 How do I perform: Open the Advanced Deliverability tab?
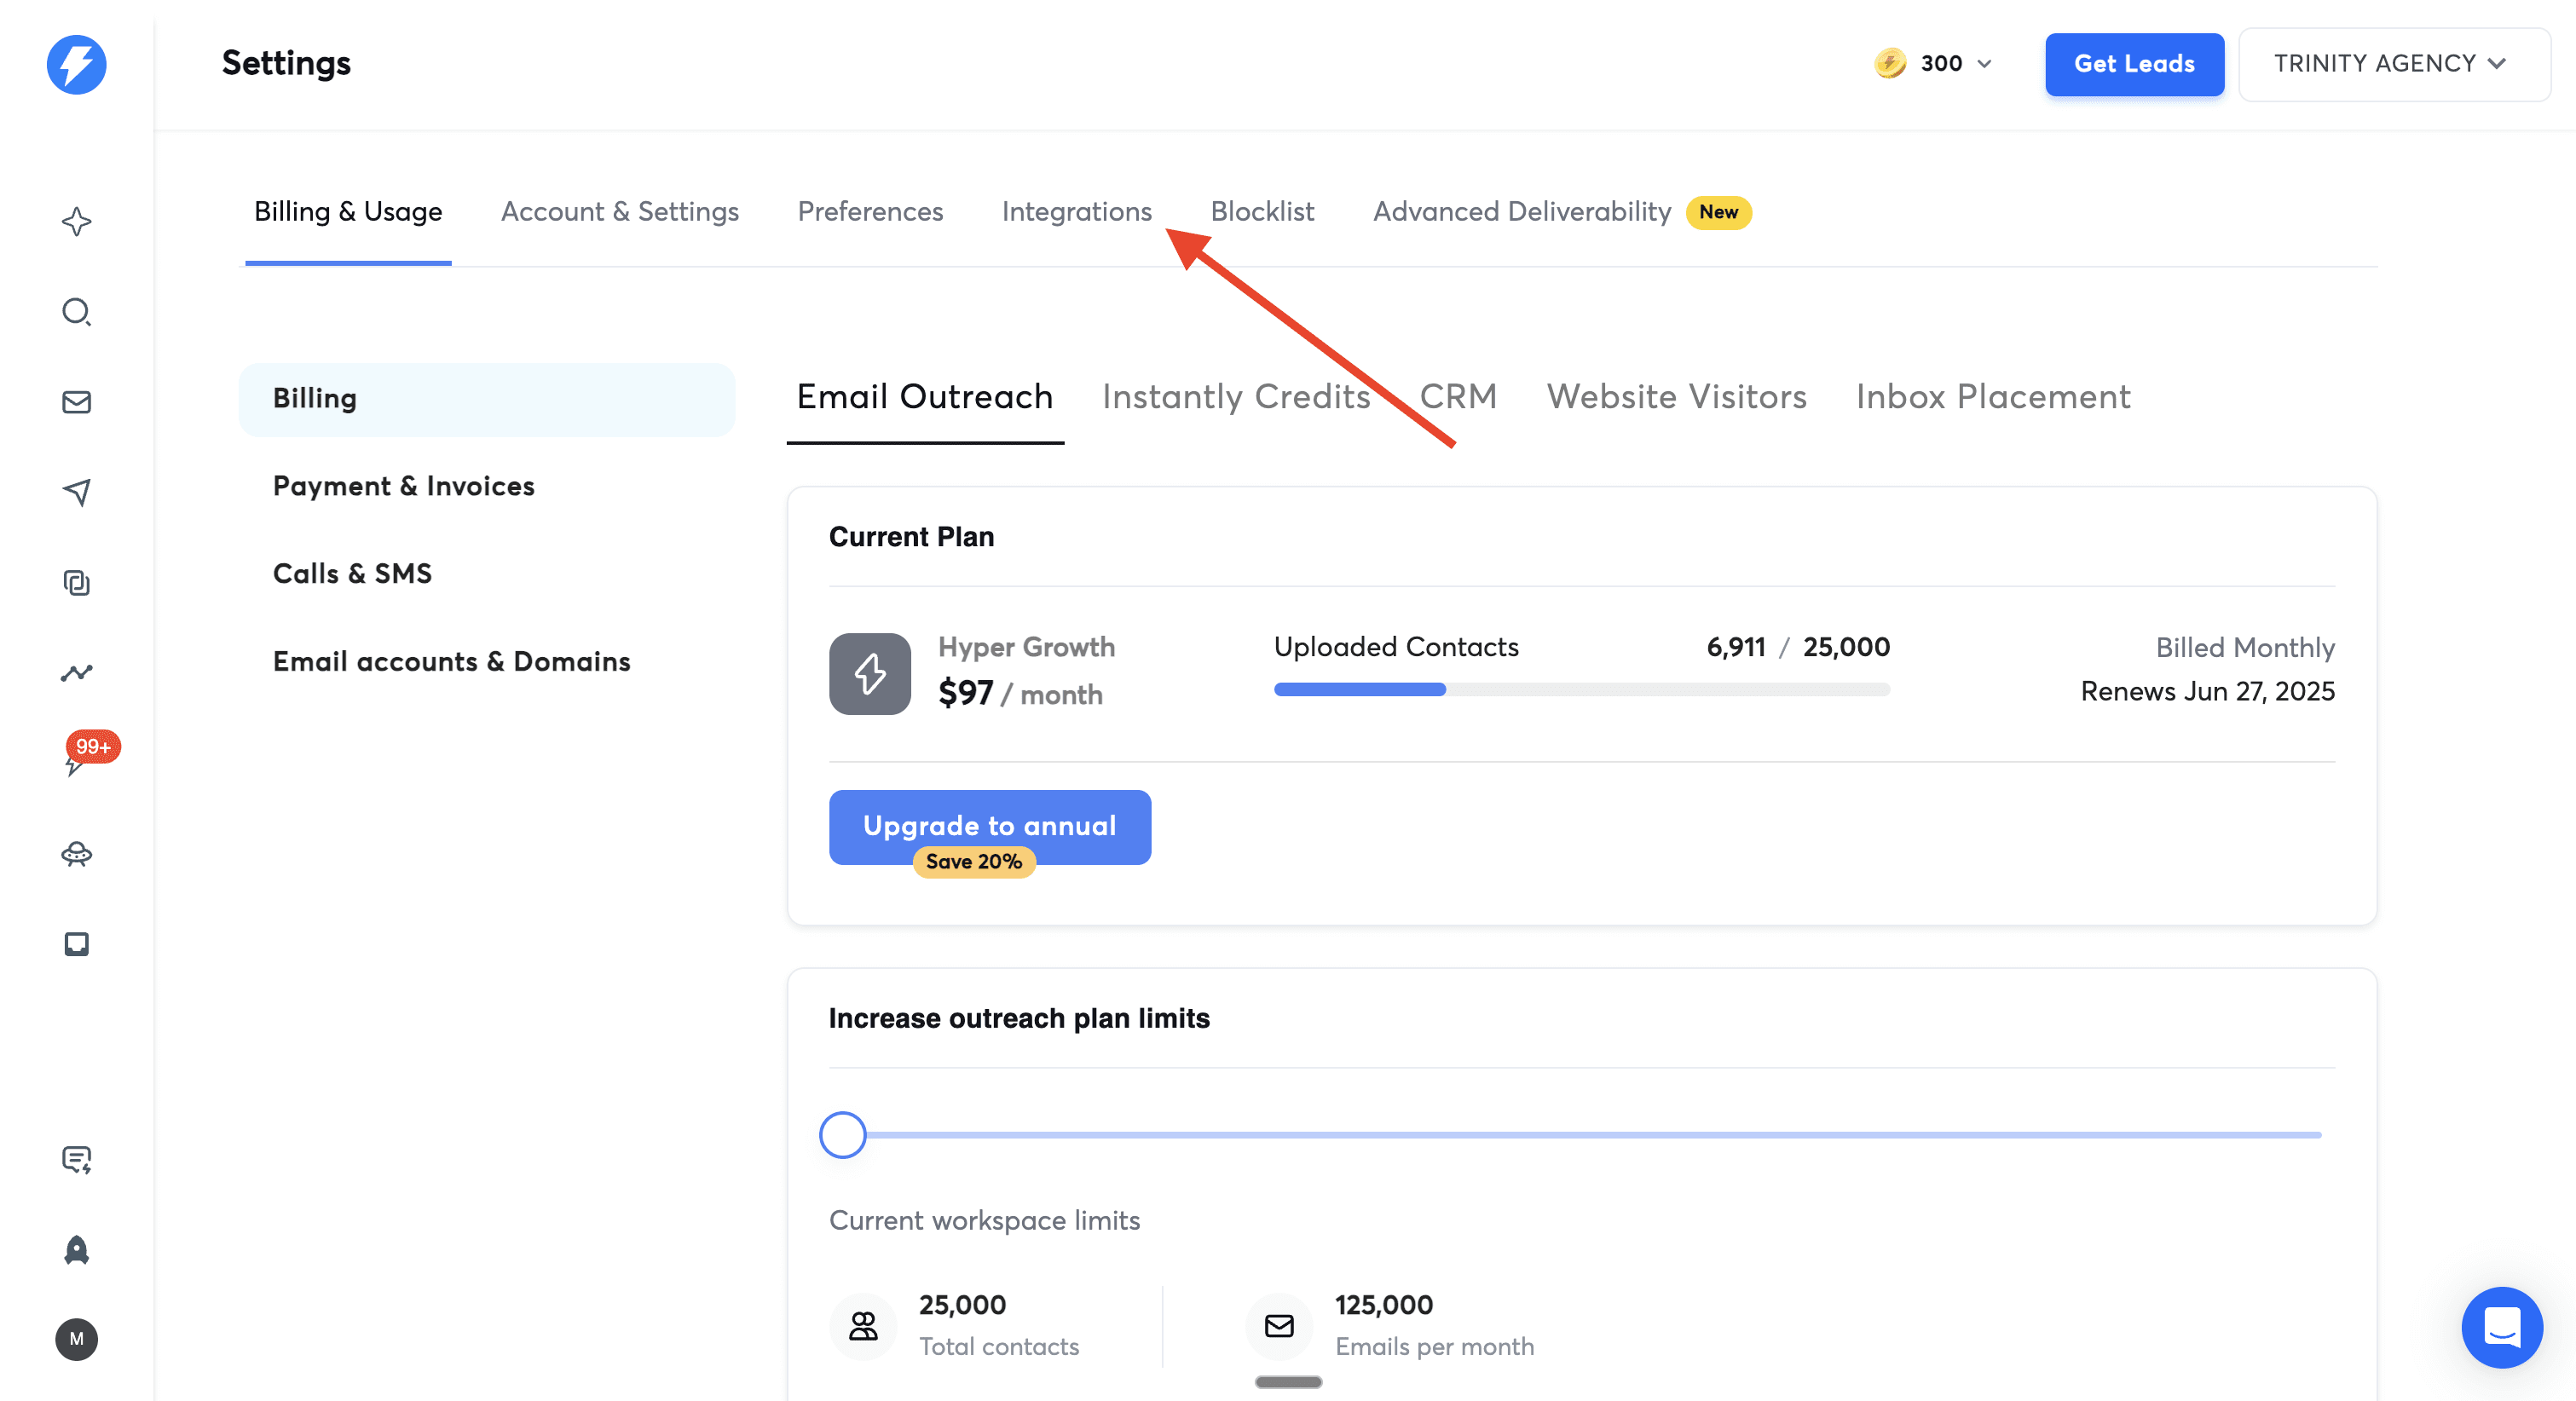click(1521, 212)
